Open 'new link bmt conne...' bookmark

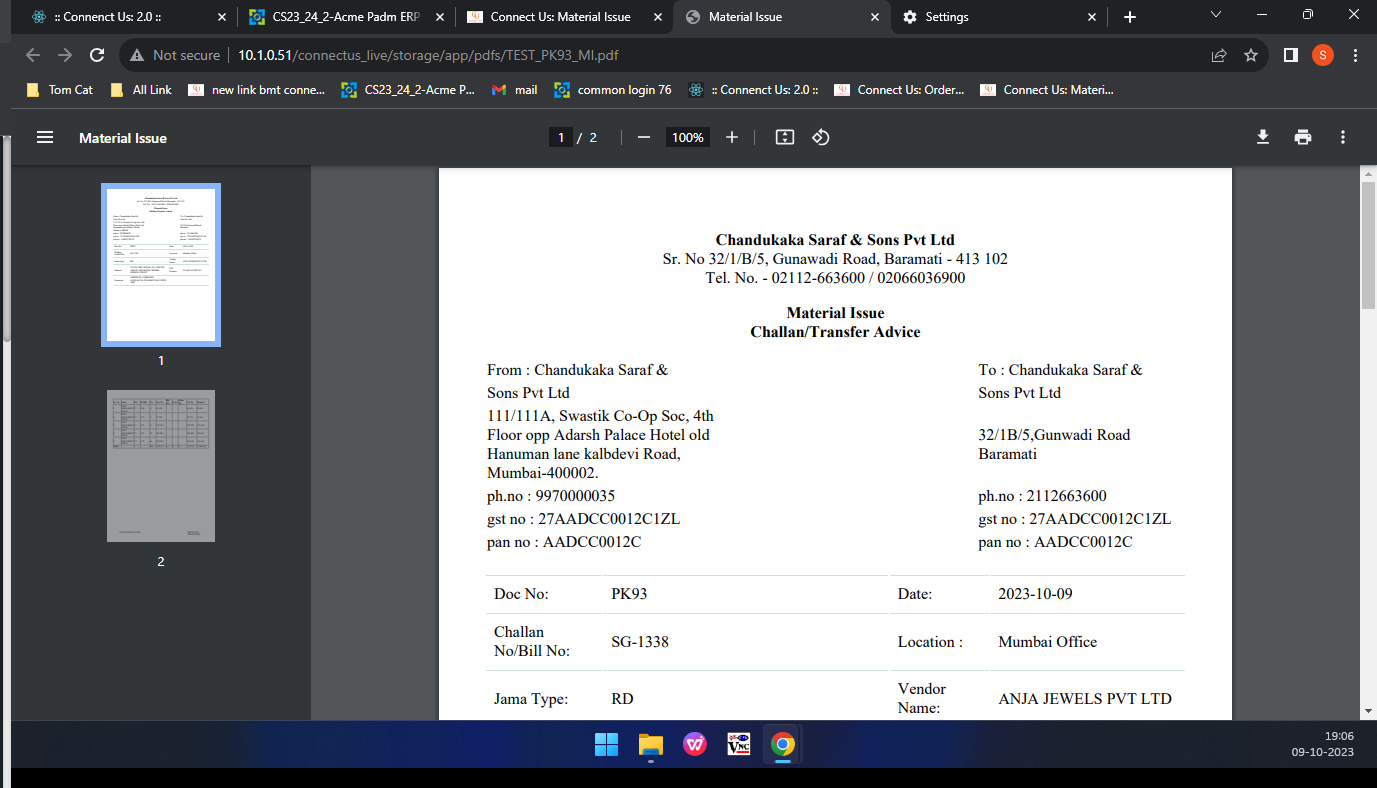pos(257,90)
